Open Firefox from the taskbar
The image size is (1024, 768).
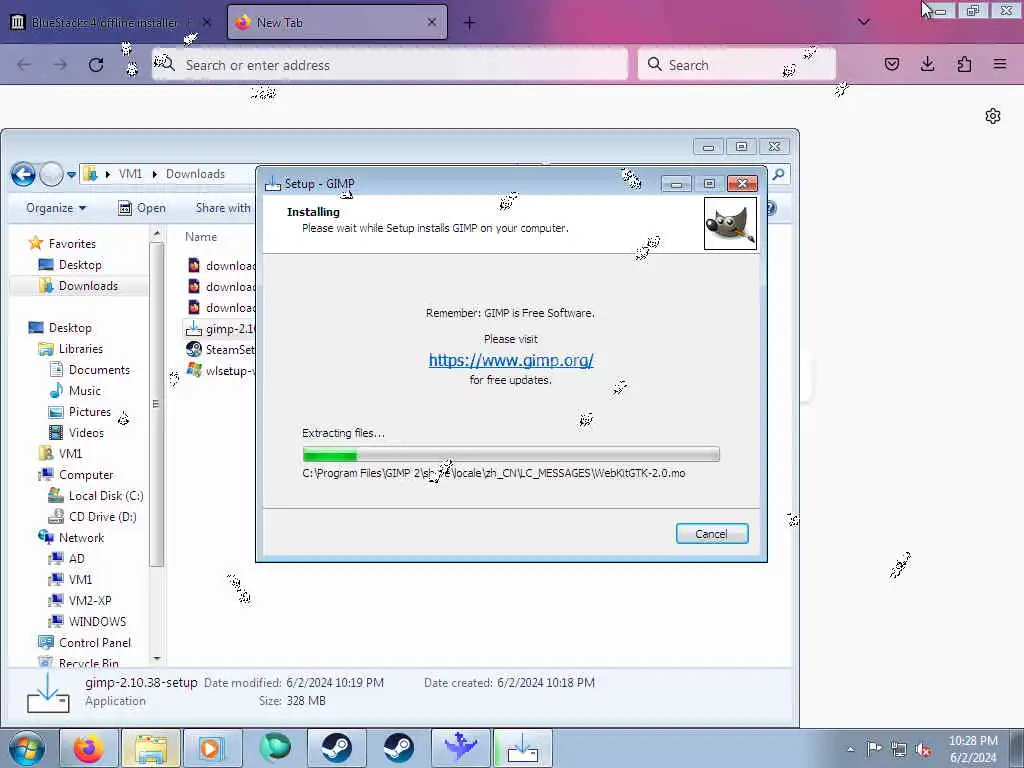click(88, 748)
